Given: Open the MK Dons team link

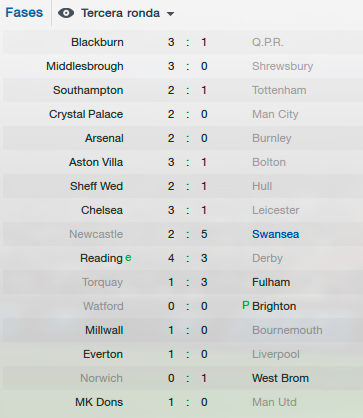Looking at the screenshot, I should pos(99,402).
